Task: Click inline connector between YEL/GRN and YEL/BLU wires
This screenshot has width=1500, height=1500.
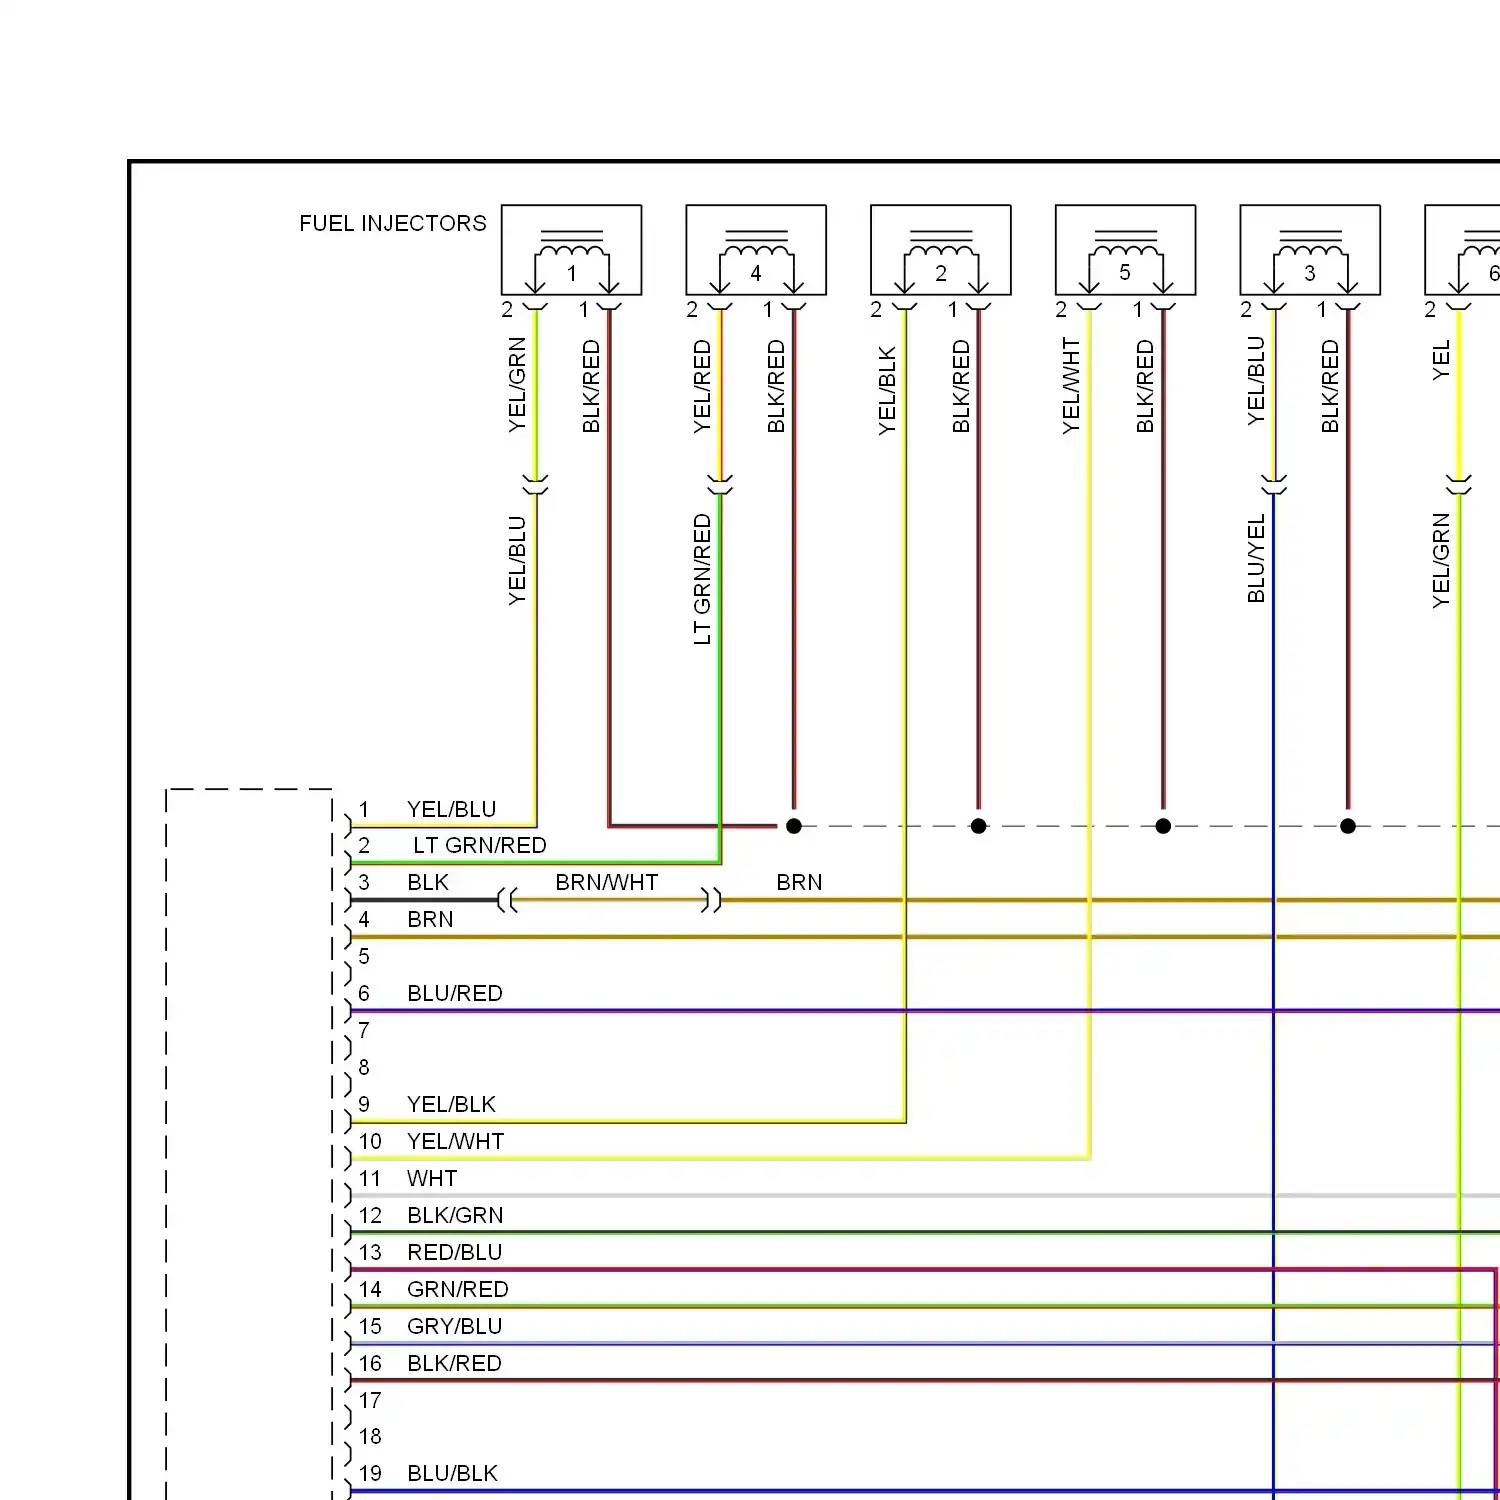Action: [x=536, y=486]
